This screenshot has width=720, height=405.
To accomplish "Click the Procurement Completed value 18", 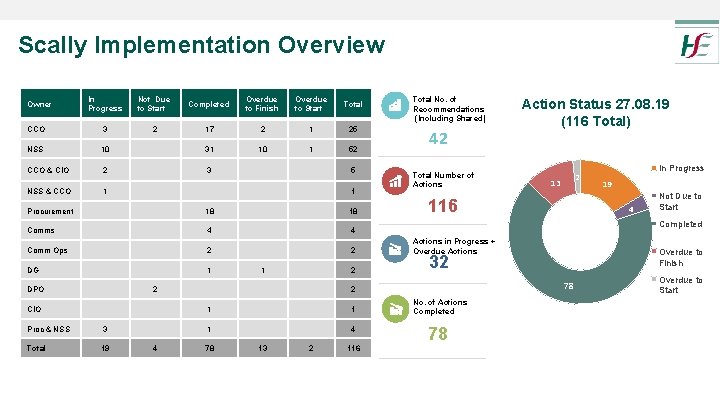I will [209, 211].
